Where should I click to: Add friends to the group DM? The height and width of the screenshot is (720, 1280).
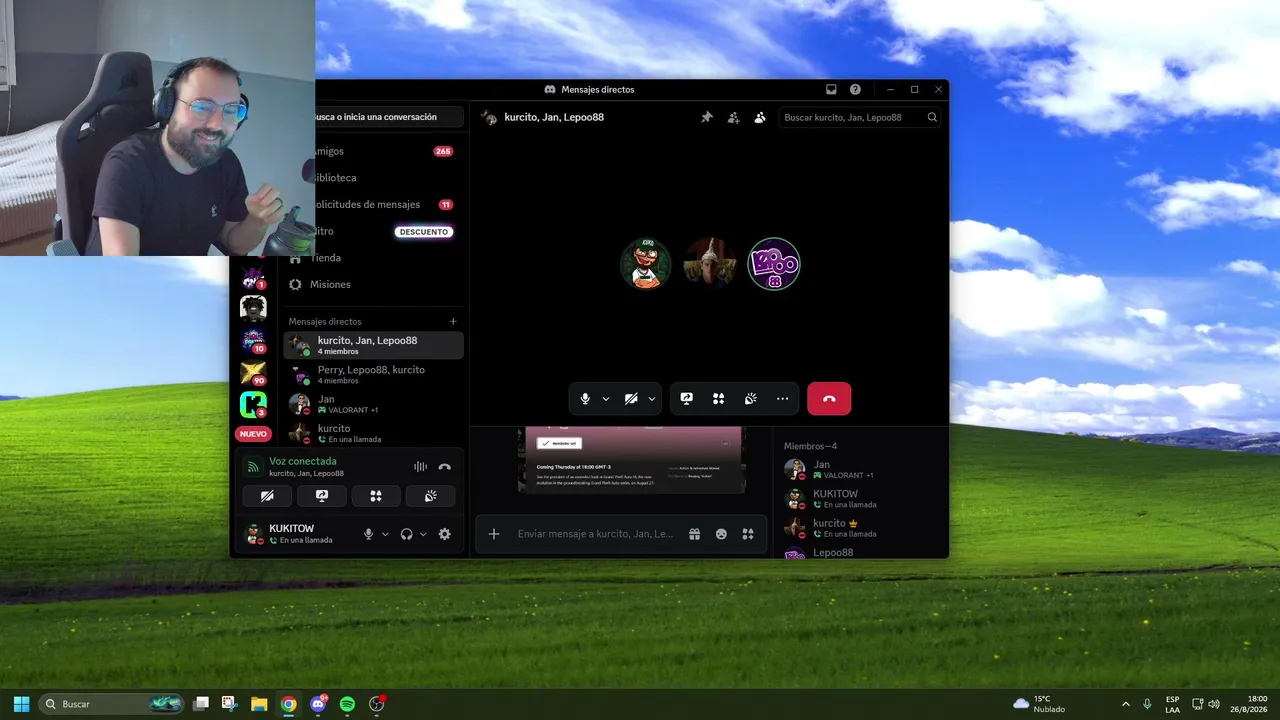[x=733, y=117]
